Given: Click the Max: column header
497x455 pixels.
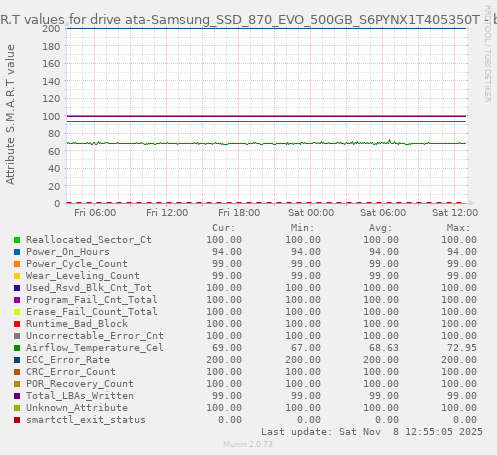Looking at the screenshot, I should [x=458, y=228].
